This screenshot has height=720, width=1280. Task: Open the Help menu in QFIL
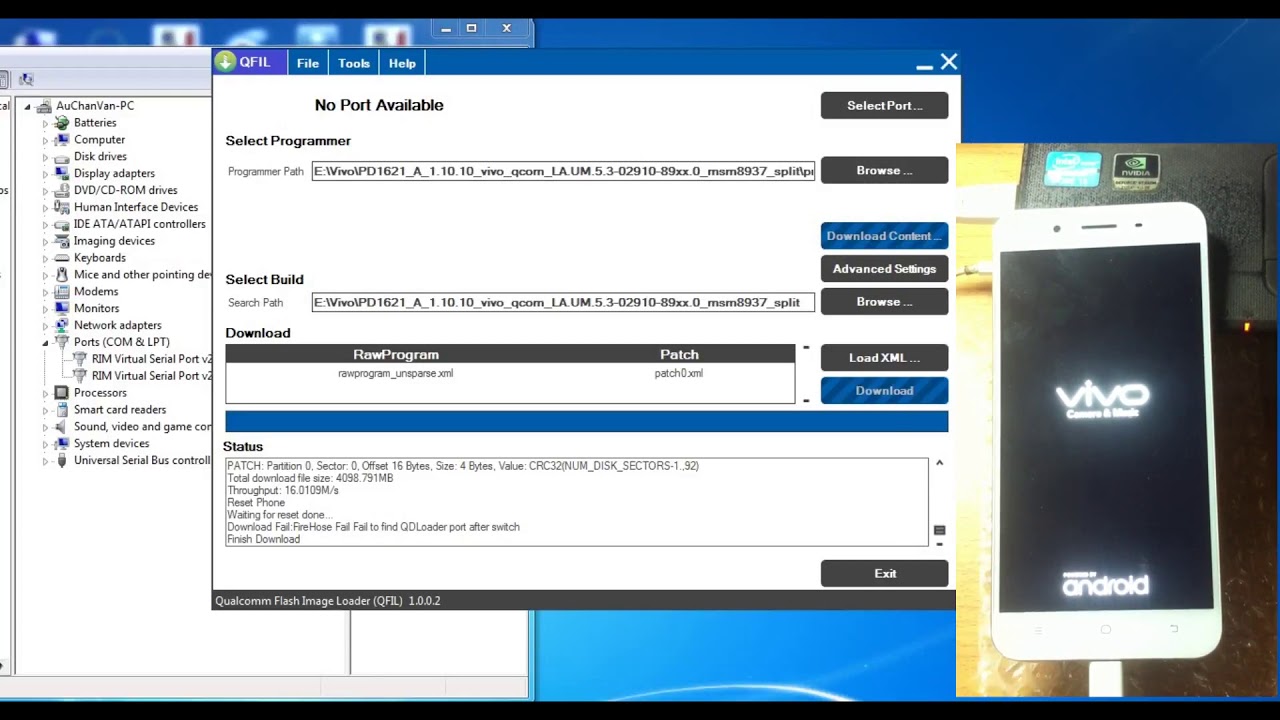tap(402, 63)
